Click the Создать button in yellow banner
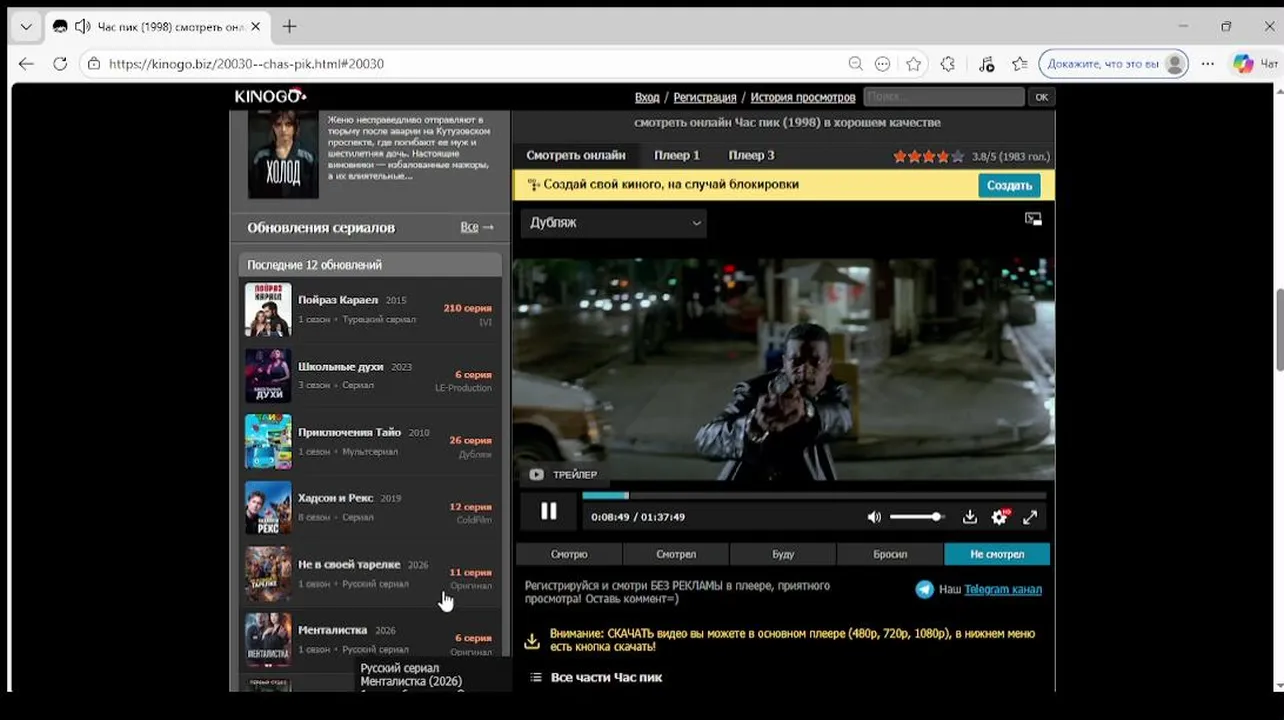1284x720 pixels. pyautogui.click(x=1009, y=185)
